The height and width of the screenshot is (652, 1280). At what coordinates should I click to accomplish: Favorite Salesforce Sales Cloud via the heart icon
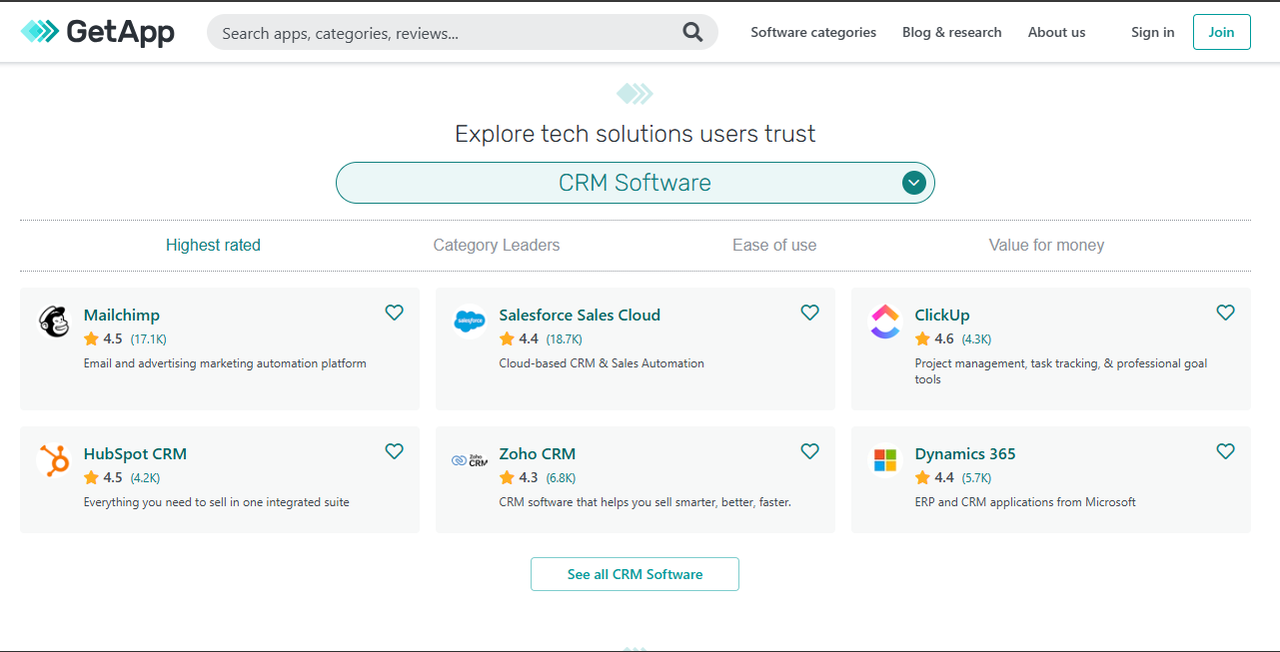(x=810, y=313)
